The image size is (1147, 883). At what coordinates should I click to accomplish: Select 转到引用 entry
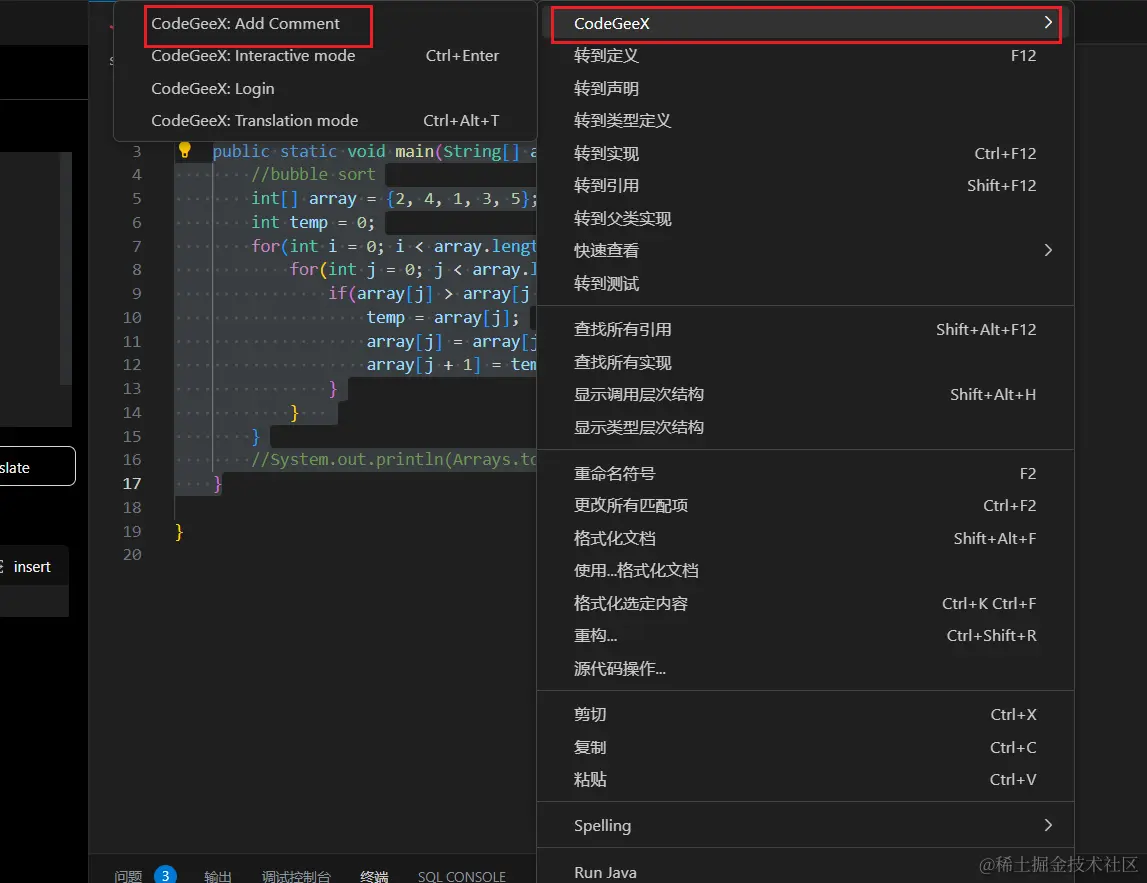click(805, 186)
